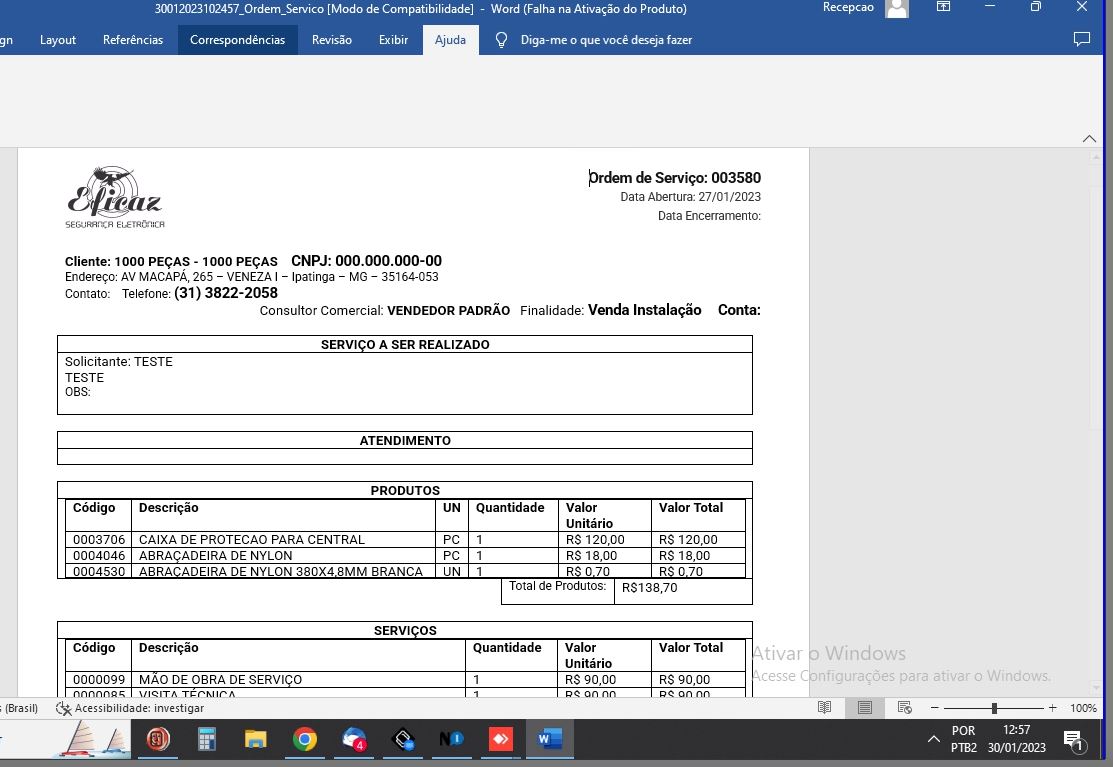This screenshot has width=1113, height=767.
Task: Click the POR PTB2 language indicator
Action: click(x=963, y=739)
